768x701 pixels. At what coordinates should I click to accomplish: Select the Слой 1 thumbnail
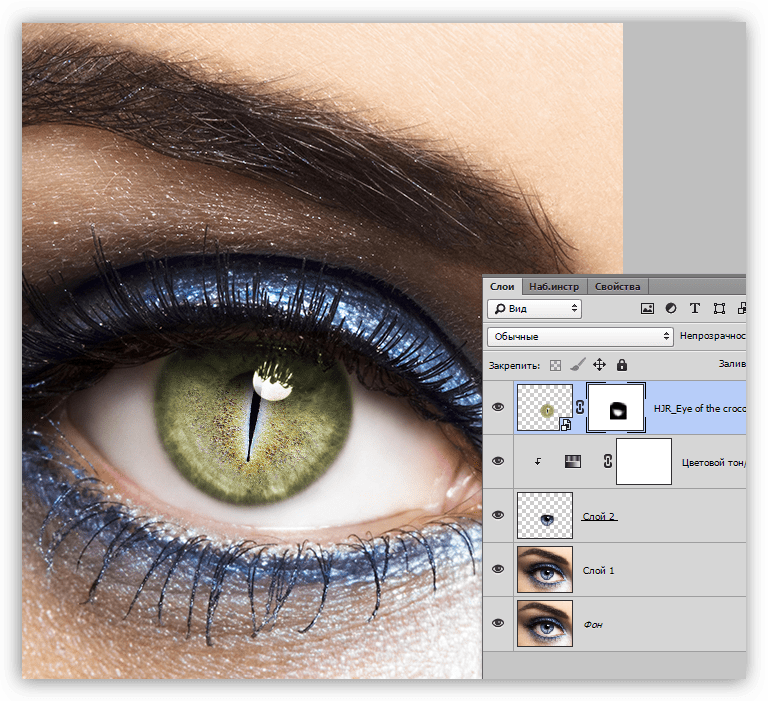coord(545,570)
